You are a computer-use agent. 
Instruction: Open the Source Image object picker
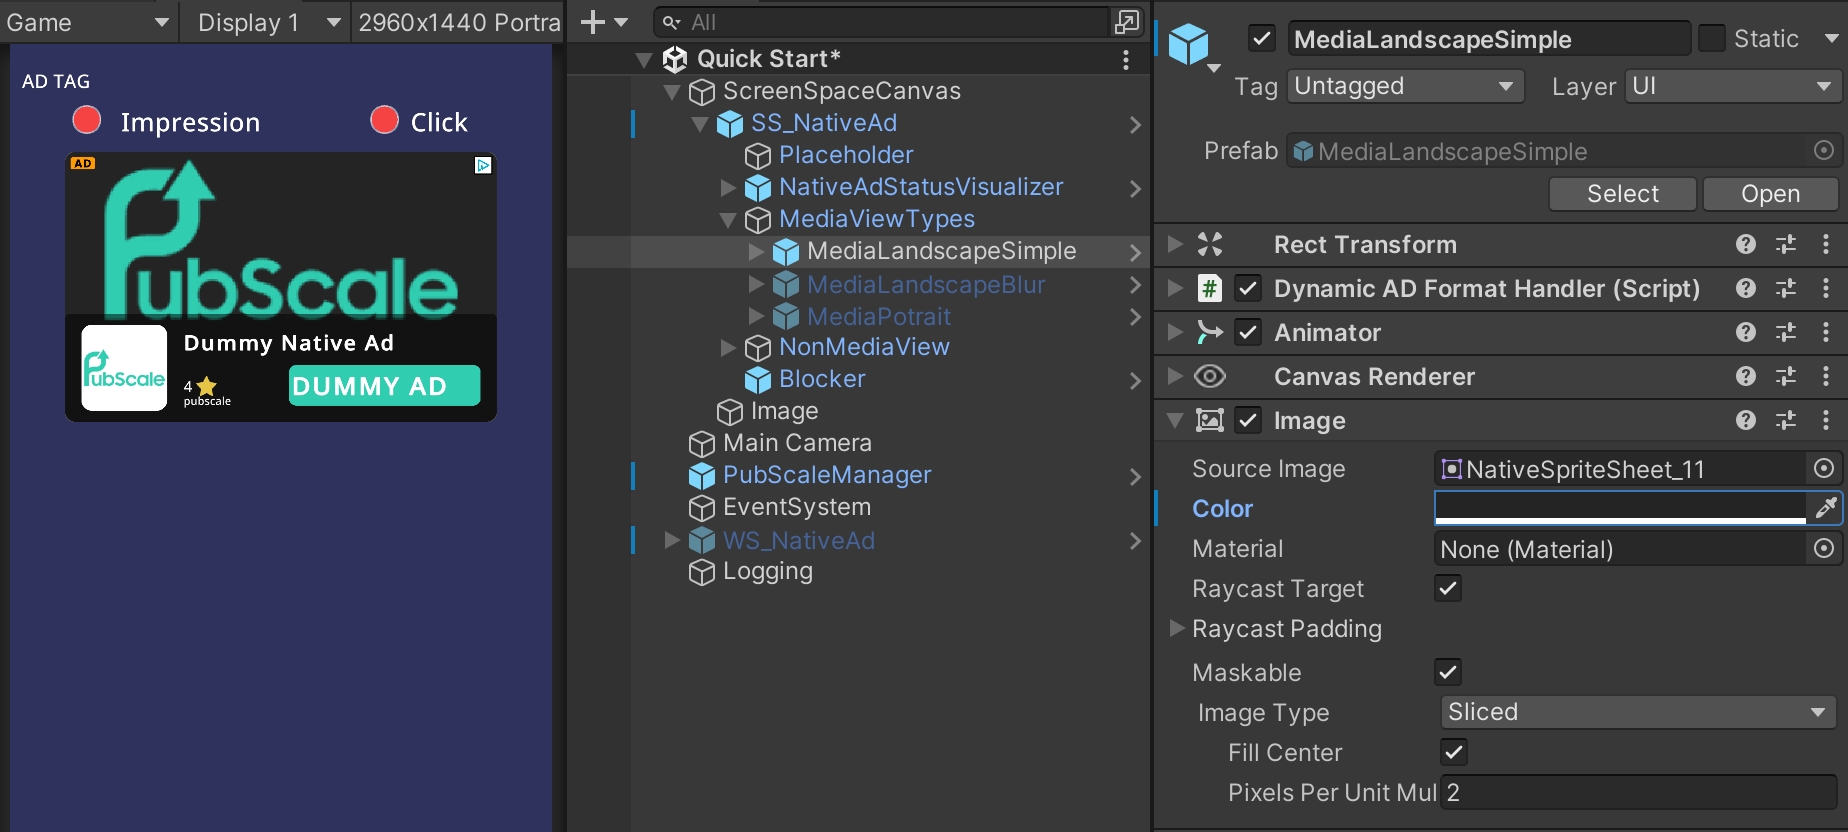(x=1824, y=468)
